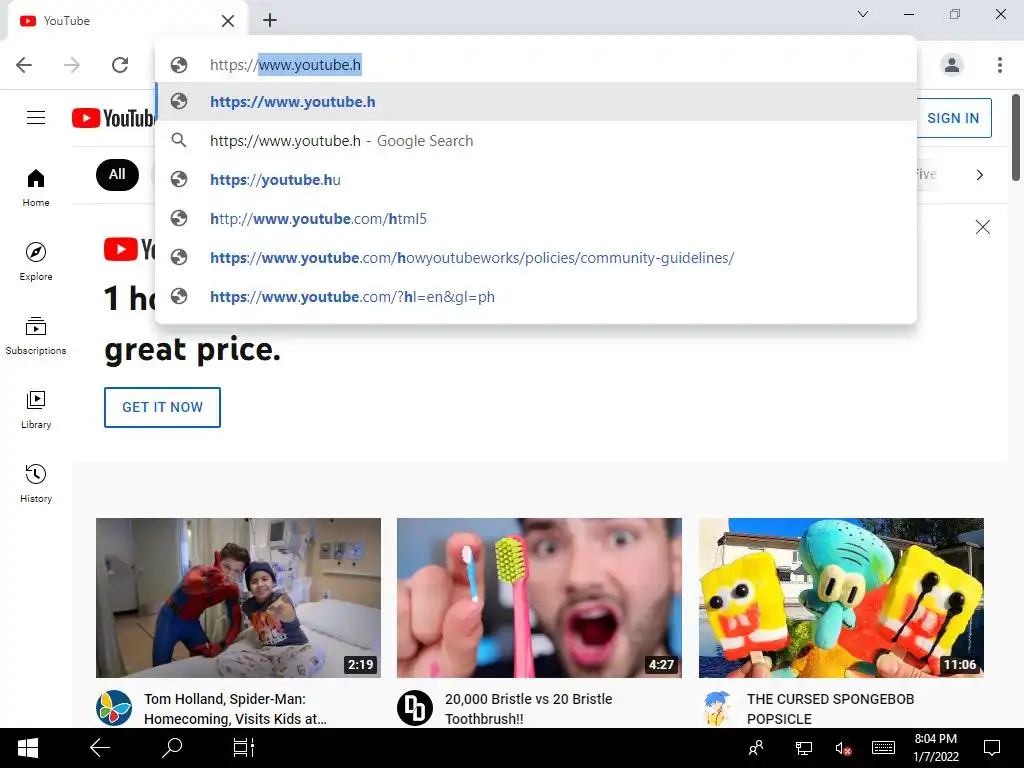Screen dimensions: 1024x768
Task: Go back using the browser back arrow
Action: click(x=24, y=65)
